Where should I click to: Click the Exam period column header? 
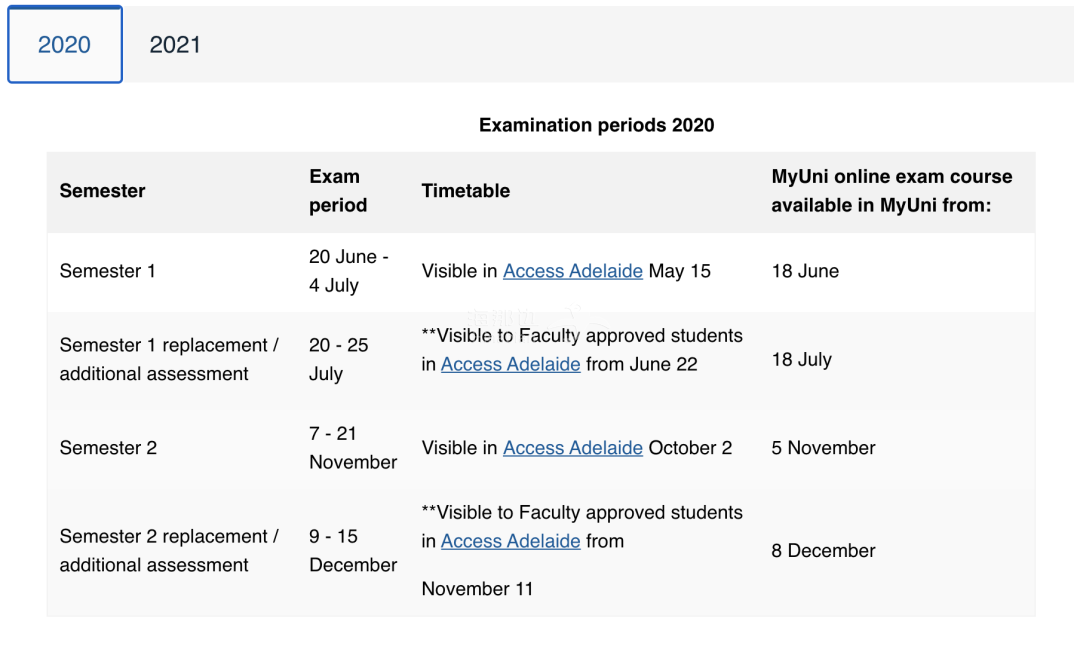(x=338, y=191)
